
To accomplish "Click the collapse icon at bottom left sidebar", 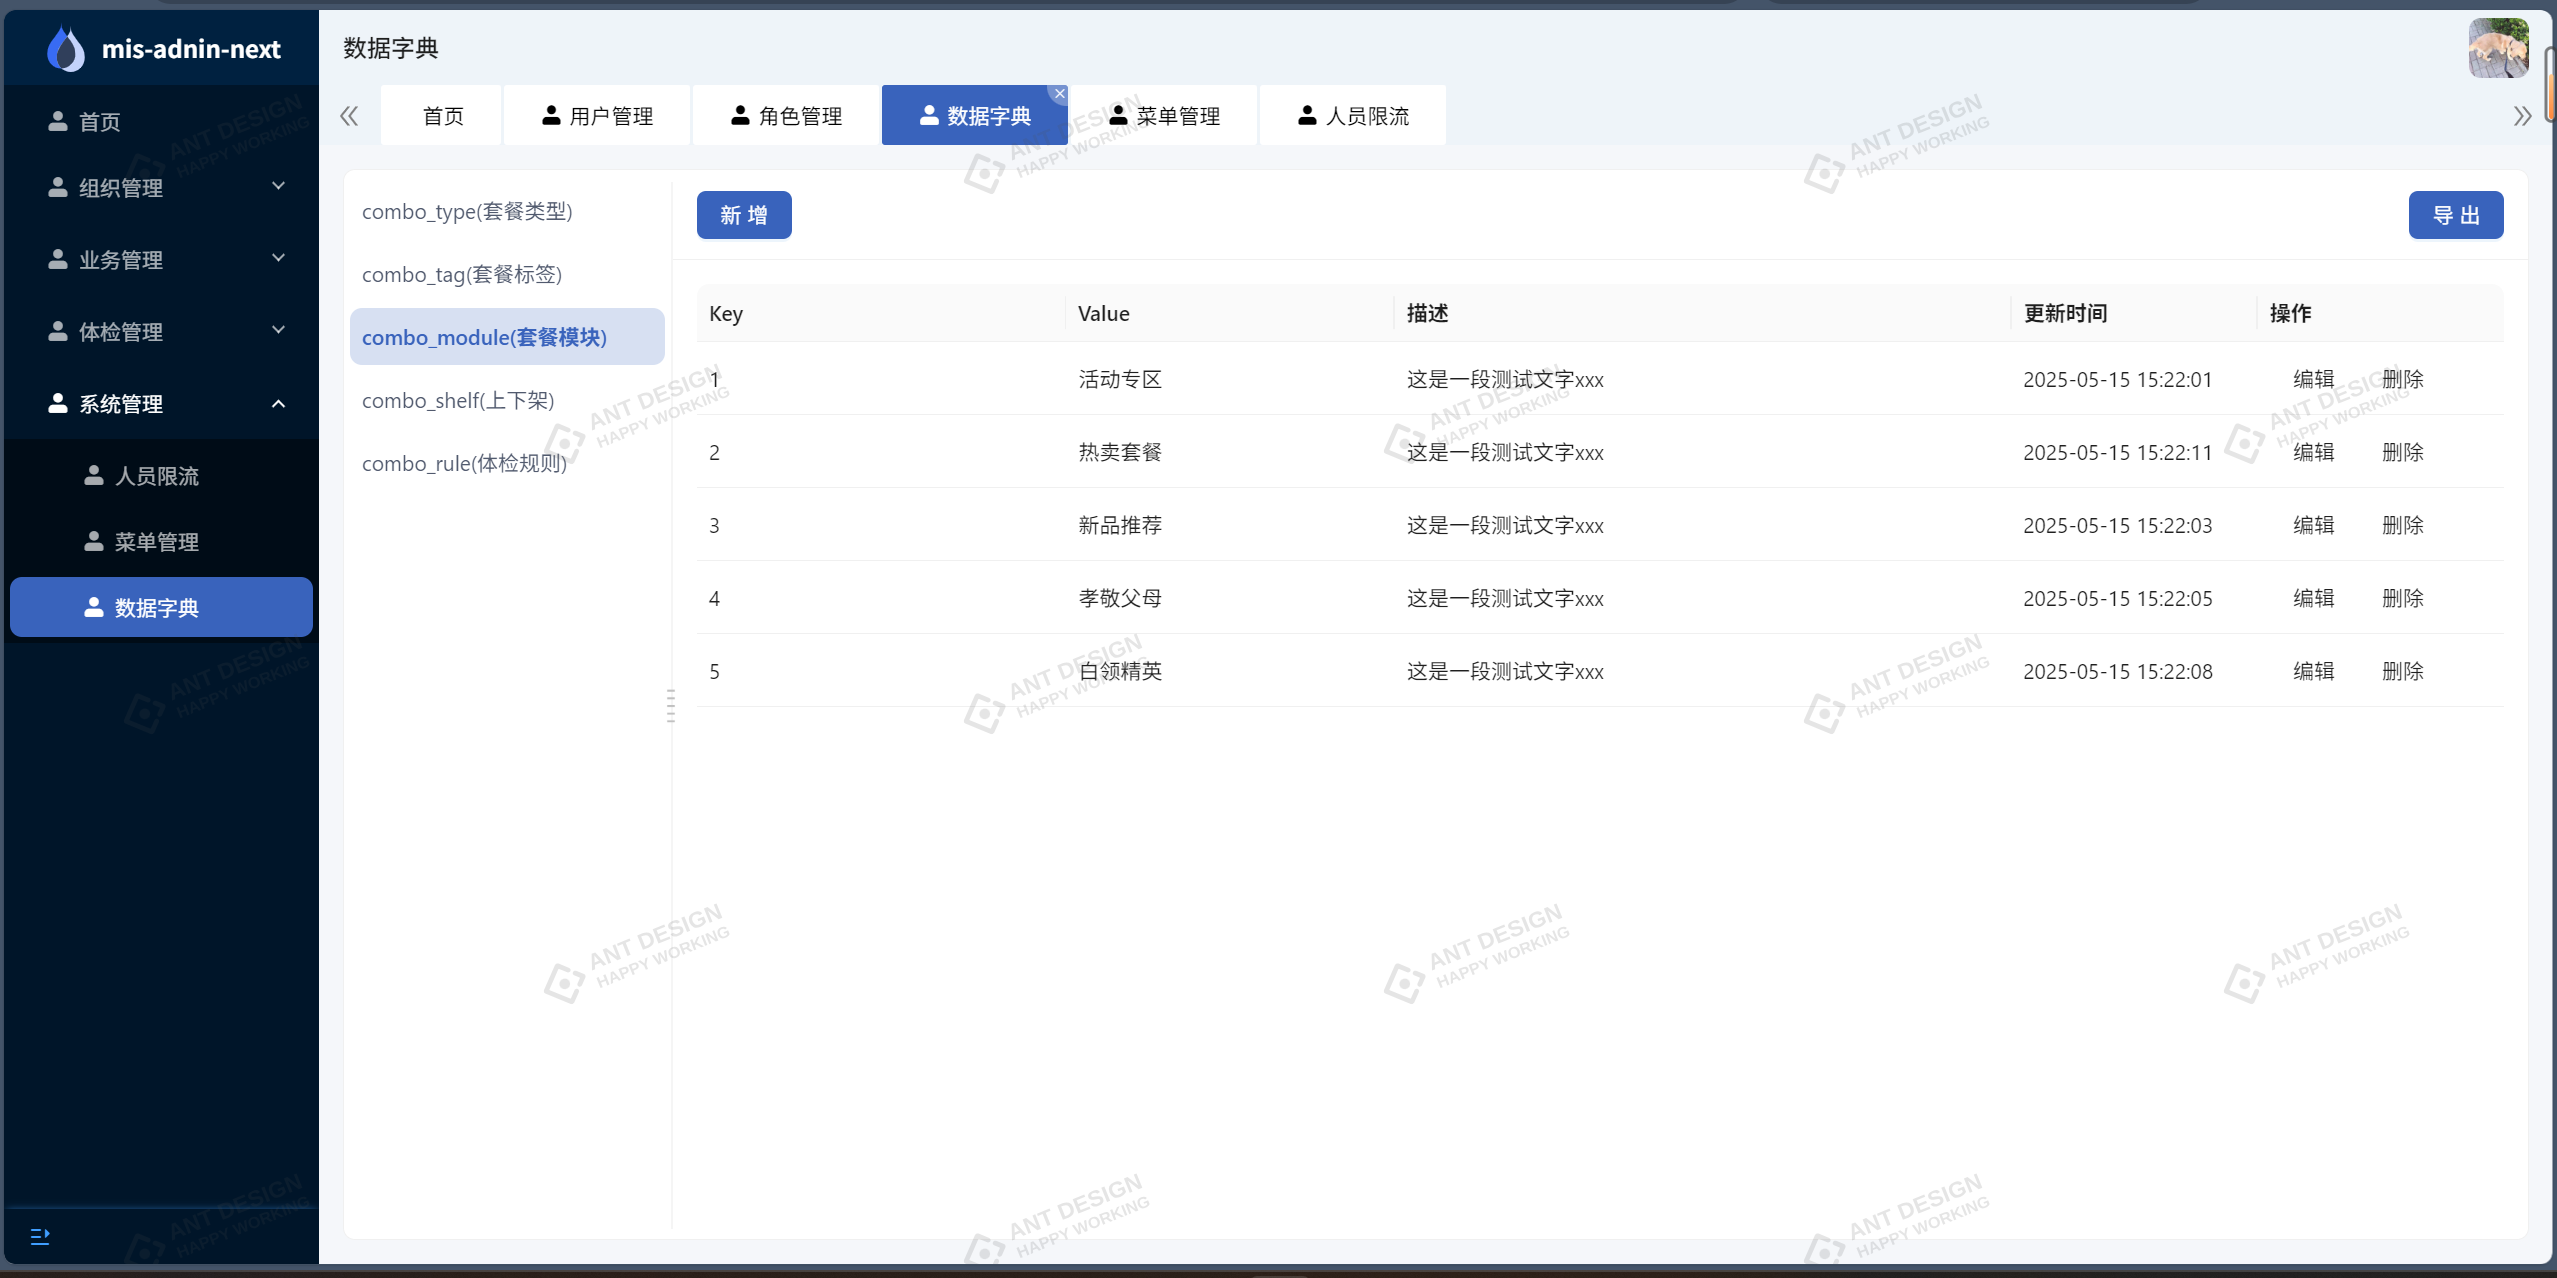I will [40, 1236].
